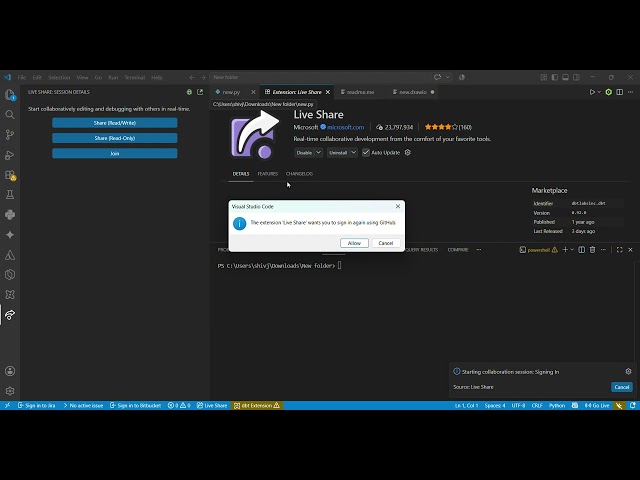Split the editor to the right
Screen dimensions: 640x480
point(620,92)
